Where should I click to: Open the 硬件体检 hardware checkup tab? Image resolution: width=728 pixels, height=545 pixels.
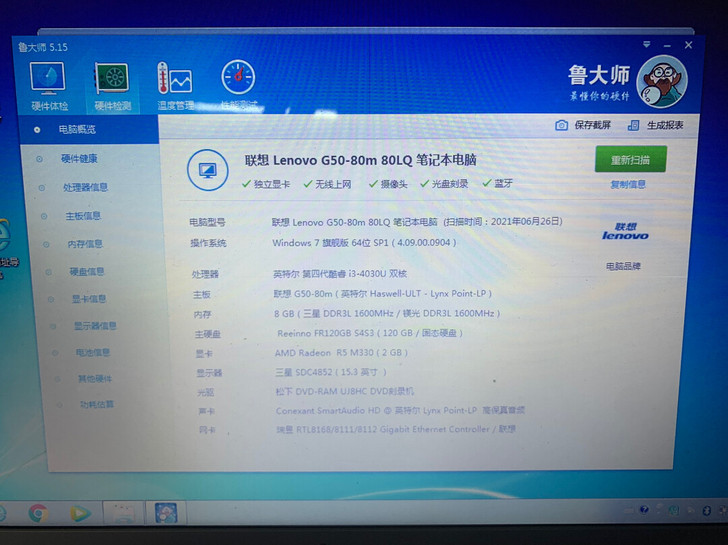[x=49, y=87]
